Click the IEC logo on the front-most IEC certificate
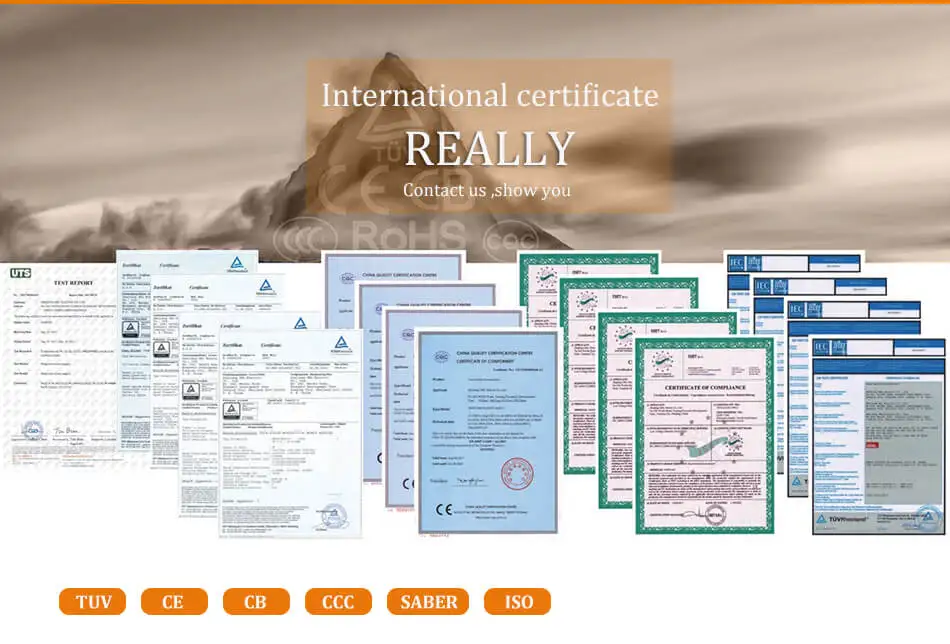The image size is (950, 644). (x=822, y=348)
